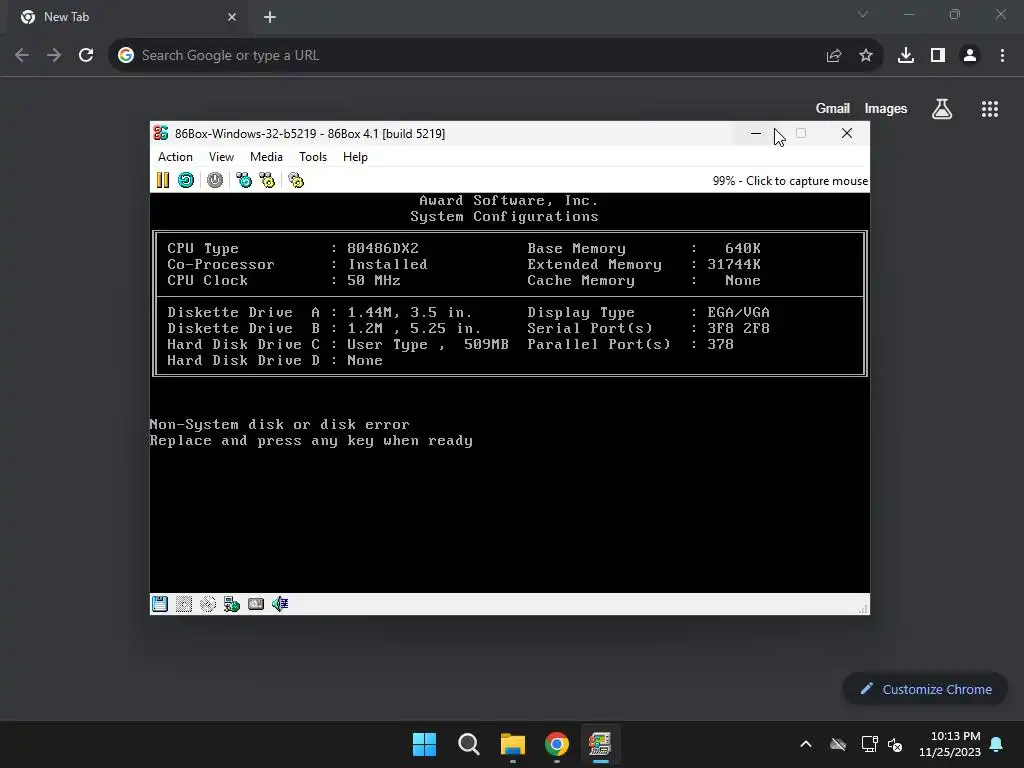Open the Windows Start menu
This screenshot has height=768, width=1024.
(x=424, y=744)
